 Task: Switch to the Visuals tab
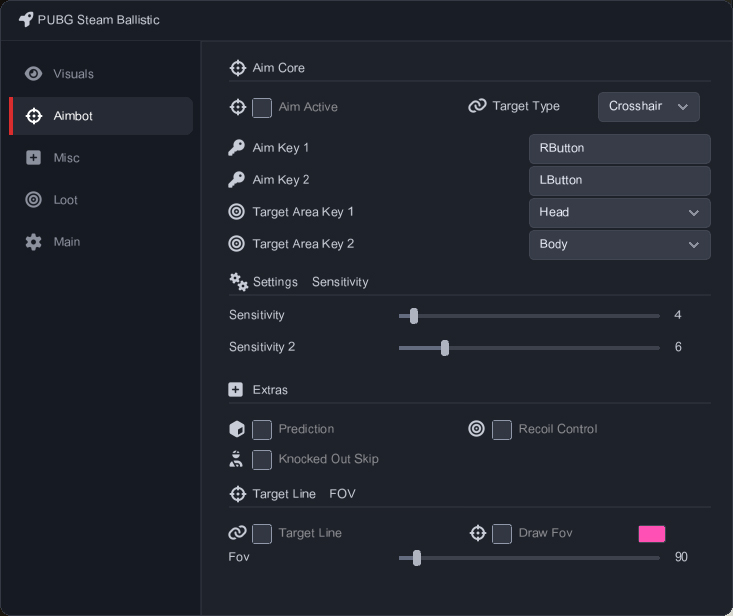[x=101, y=74]
